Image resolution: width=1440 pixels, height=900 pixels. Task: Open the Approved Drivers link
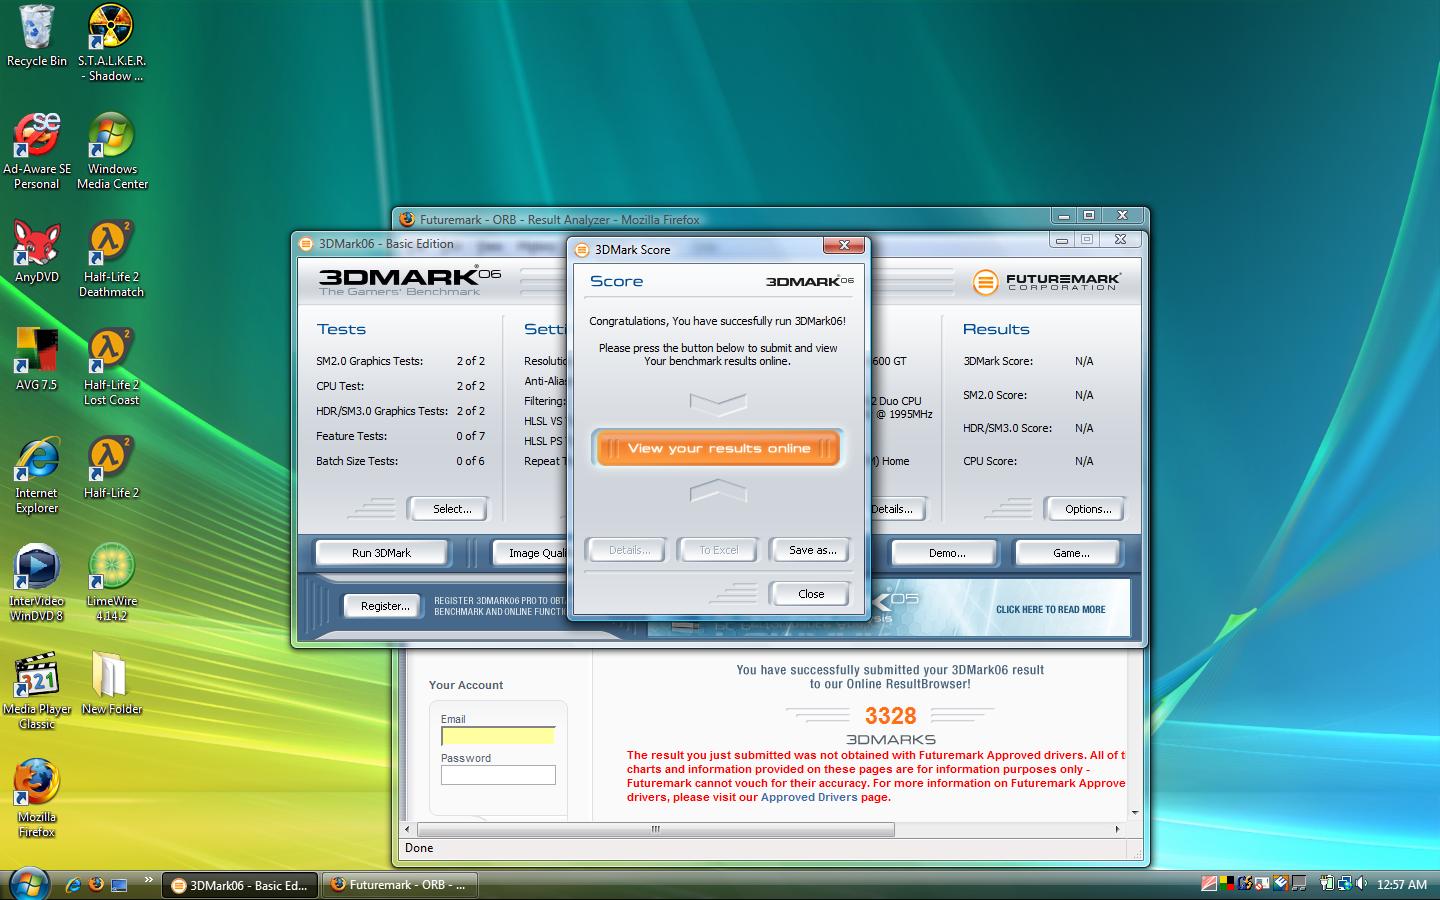[809, 797]
